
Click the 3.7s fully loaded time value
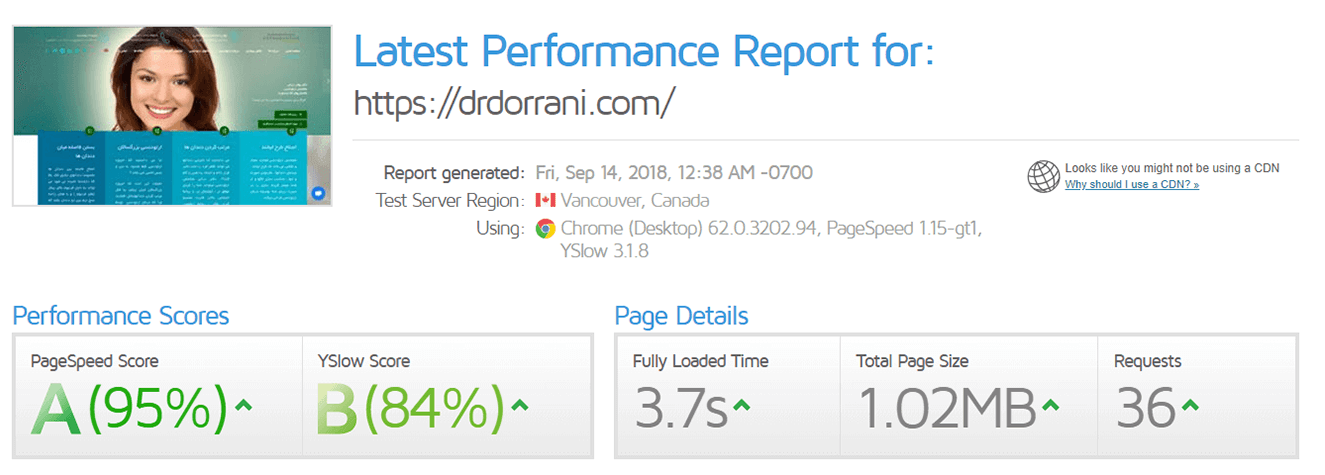[x=680, y=408]
